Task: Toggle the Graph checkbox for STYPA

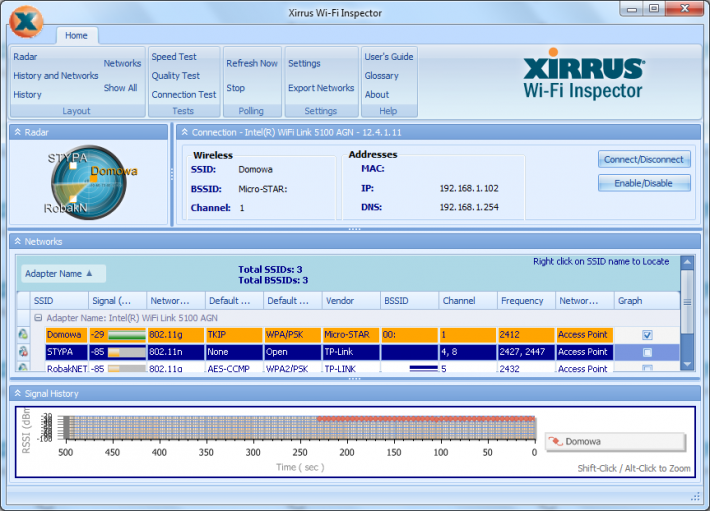Action: tap(647, 352)
